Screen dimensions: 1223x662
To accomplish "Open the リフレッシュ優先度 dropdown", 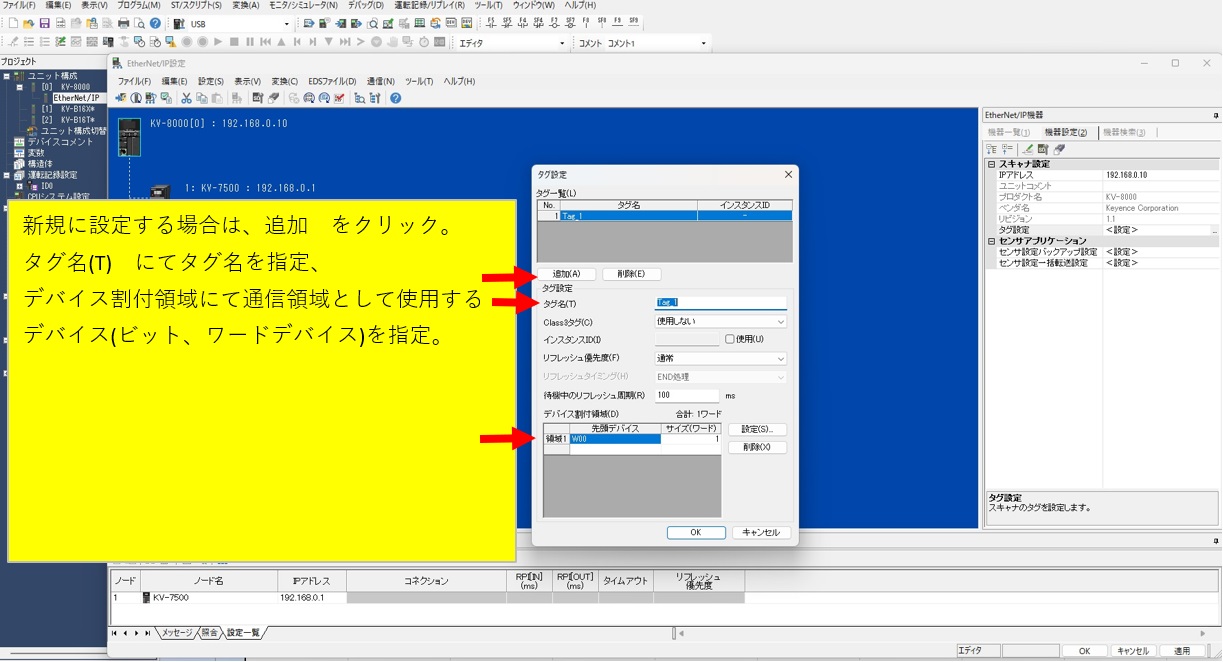I will point(720,358).
